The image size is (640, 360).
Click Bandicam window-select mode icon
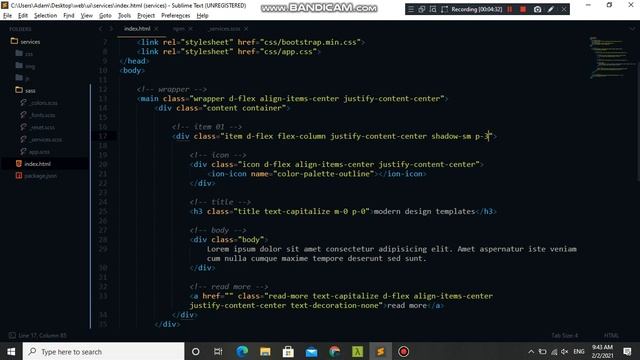click(422, 9)
